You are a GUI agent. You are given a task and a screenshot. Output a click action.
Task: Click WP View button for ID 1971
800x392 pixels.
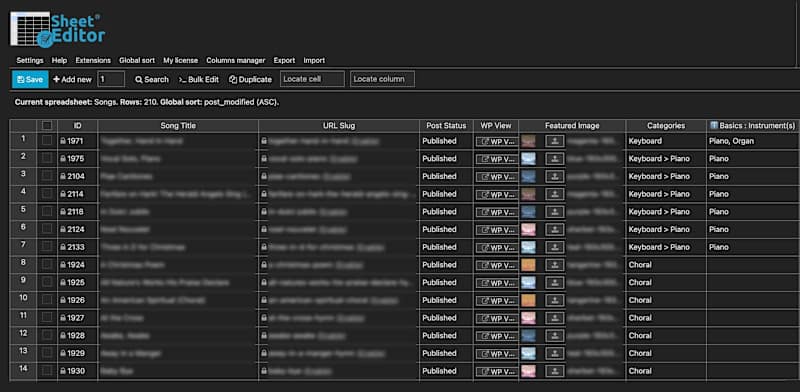coord(496,141)
